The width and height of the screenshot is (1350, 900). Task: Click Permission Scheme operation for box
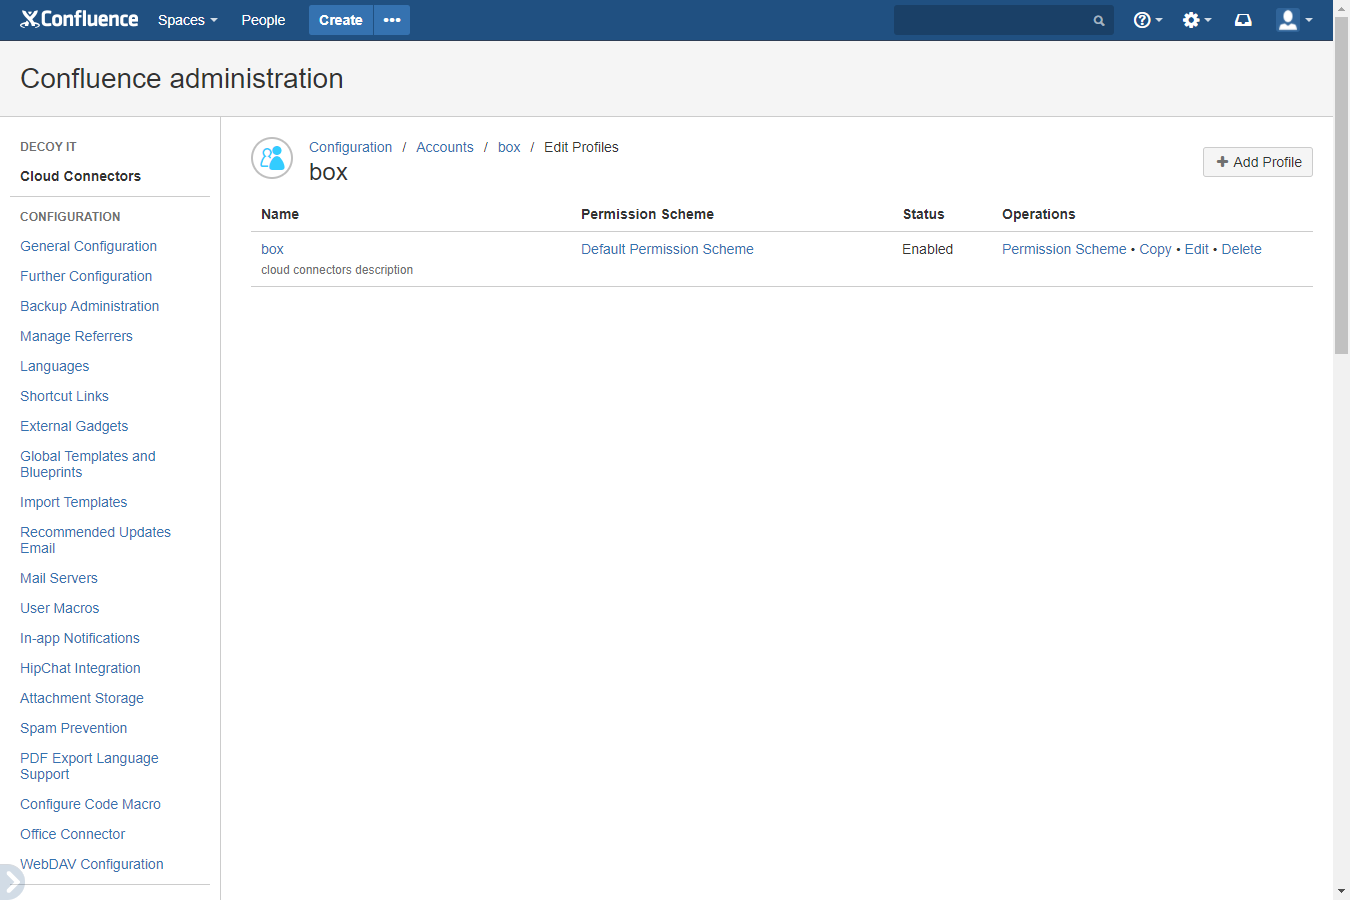[1064, 249]
